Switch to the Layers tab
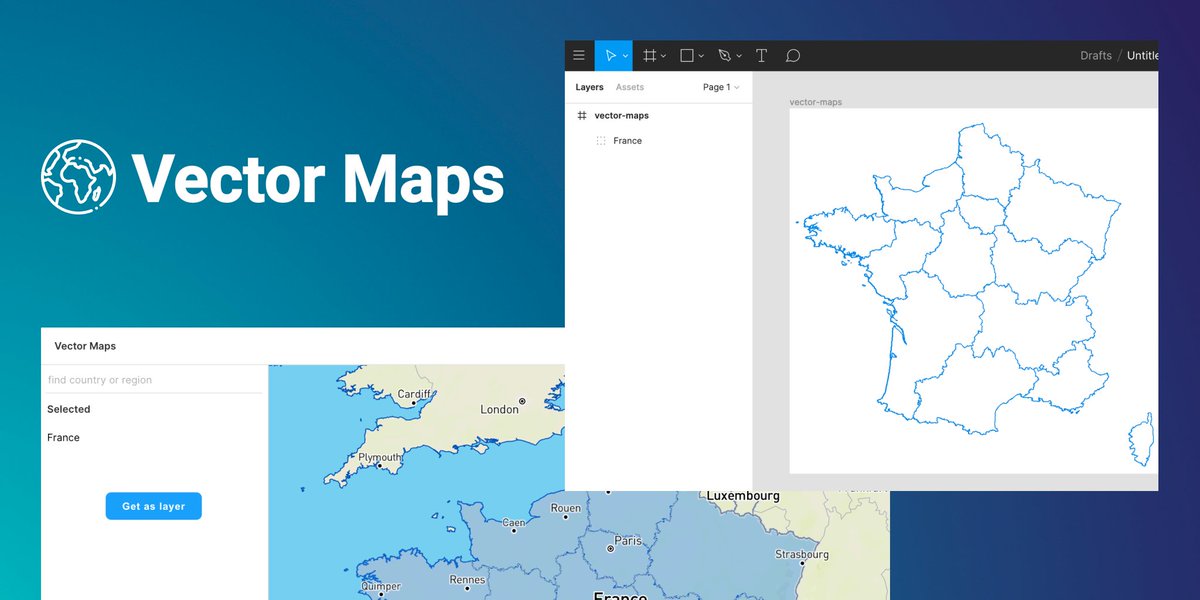This screenshot has width=1200, height=600. click(589, 86)
